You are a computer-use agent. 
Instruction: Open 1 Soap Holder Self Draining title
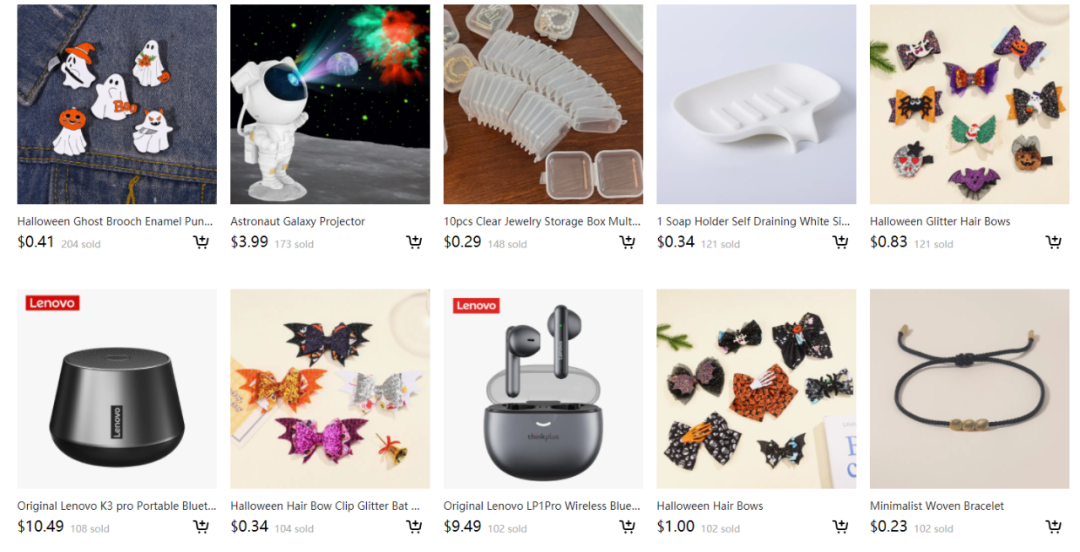click(754, 221)
